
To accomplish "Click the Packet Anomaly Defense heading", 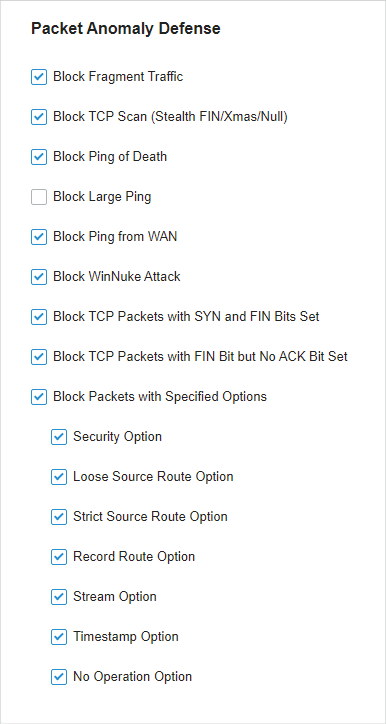I will point(126,29).
